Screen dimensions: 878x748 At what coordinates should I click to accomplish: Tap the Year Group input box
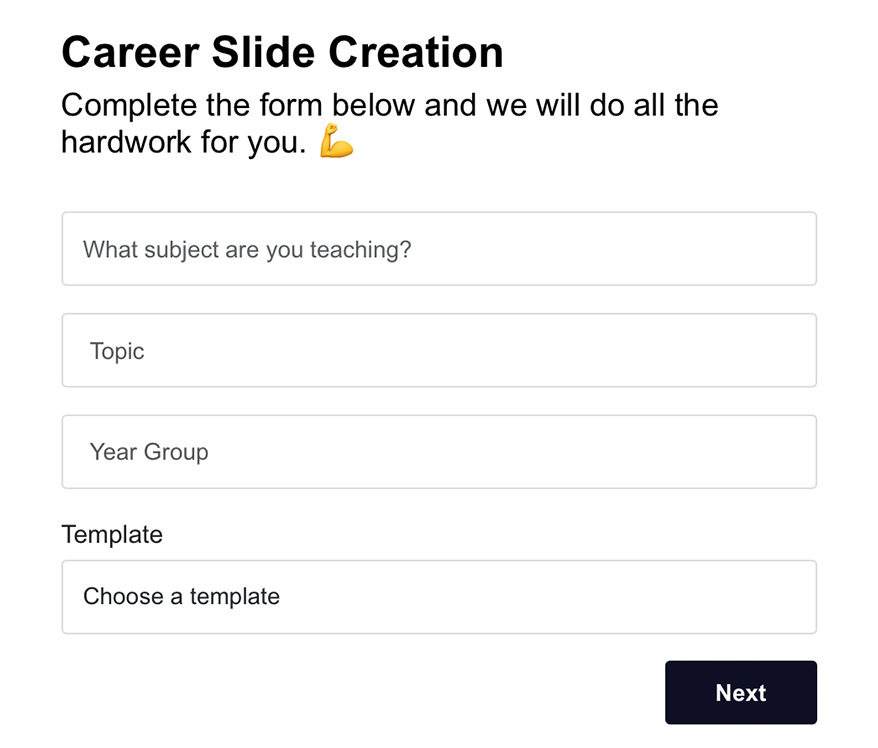click(439, 451)
